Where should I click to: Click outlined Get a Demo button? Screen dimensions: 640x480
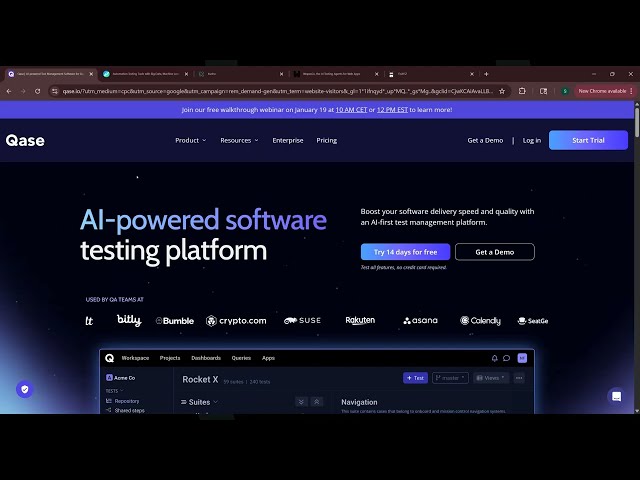click(x=495, y=252)
